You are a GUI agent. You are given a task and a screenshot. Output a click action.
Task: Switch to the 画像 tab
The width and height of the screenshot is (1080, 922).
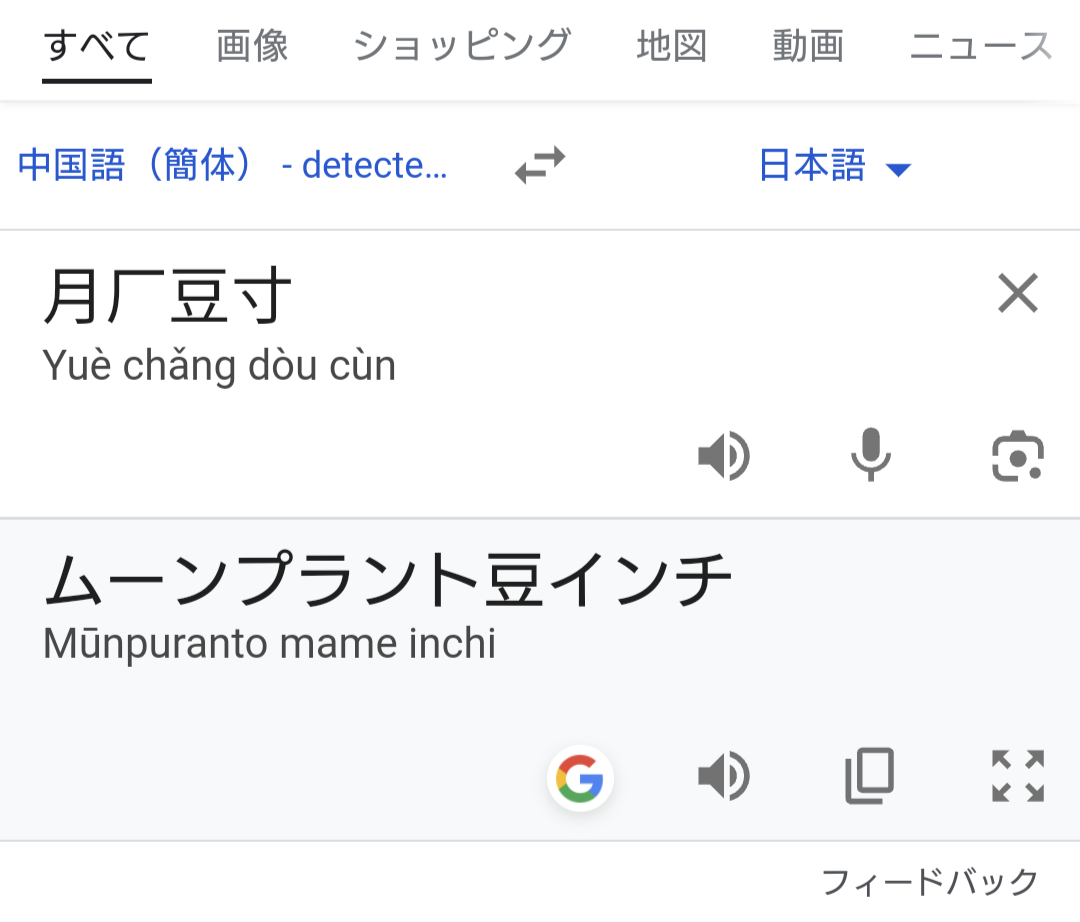252,46
